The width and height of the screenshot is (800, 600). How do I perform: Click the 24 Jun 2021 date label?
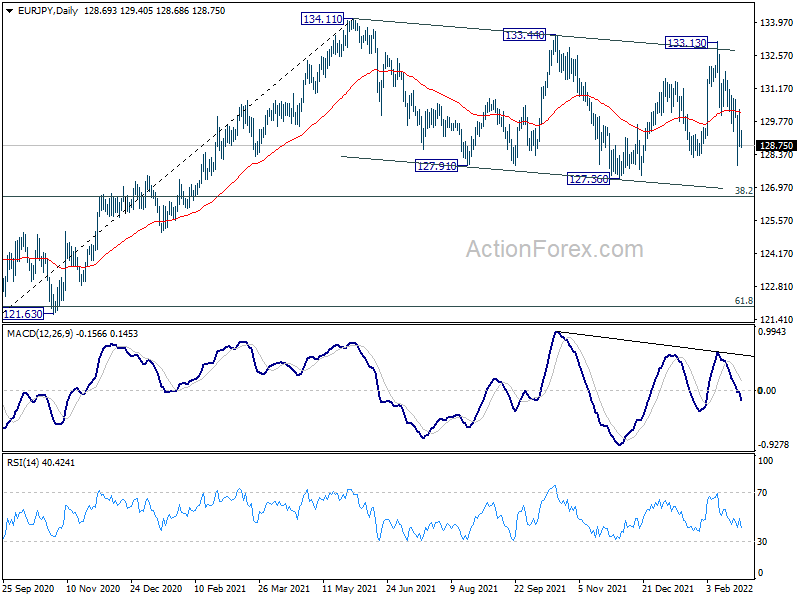coord(411,589)
